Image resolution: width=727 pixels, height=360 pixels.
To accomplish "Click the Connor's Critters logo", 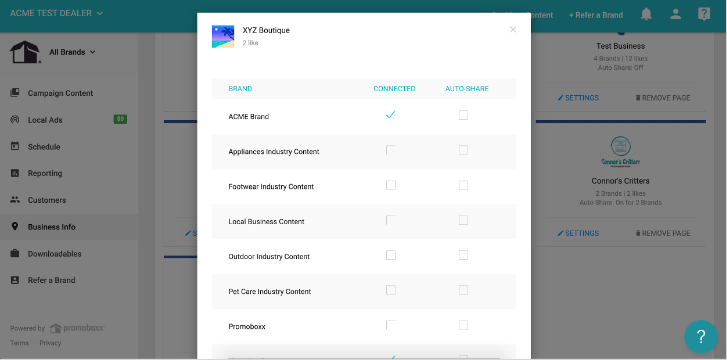I will click(620, 153).
